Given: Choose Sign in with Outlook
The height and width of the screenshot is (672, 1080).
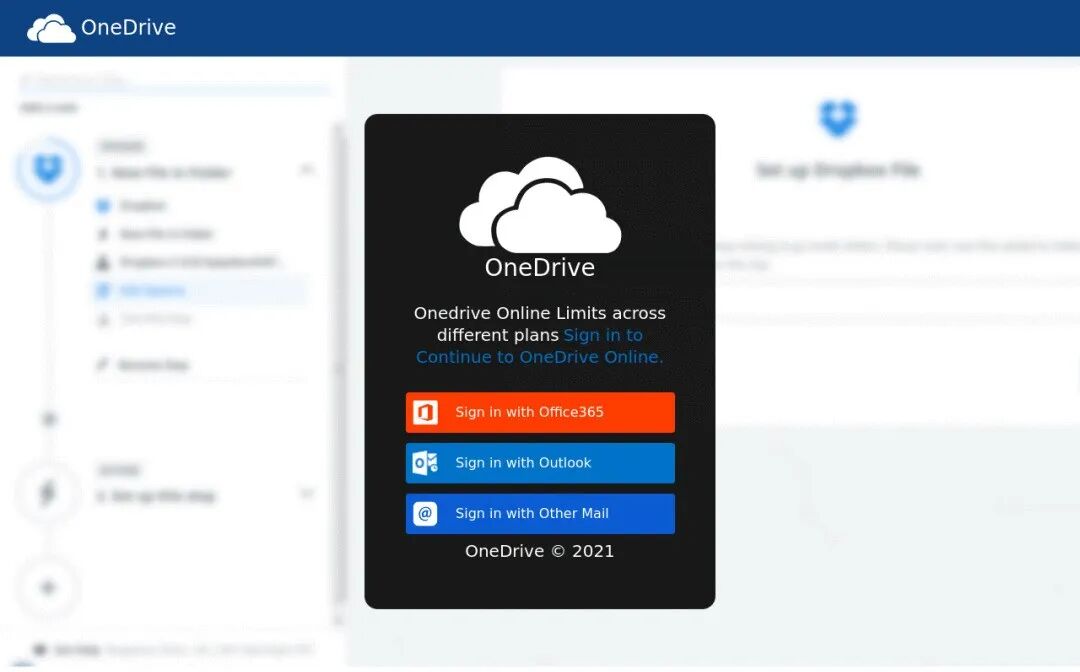Looking at the screenshot, I should 540,463.
